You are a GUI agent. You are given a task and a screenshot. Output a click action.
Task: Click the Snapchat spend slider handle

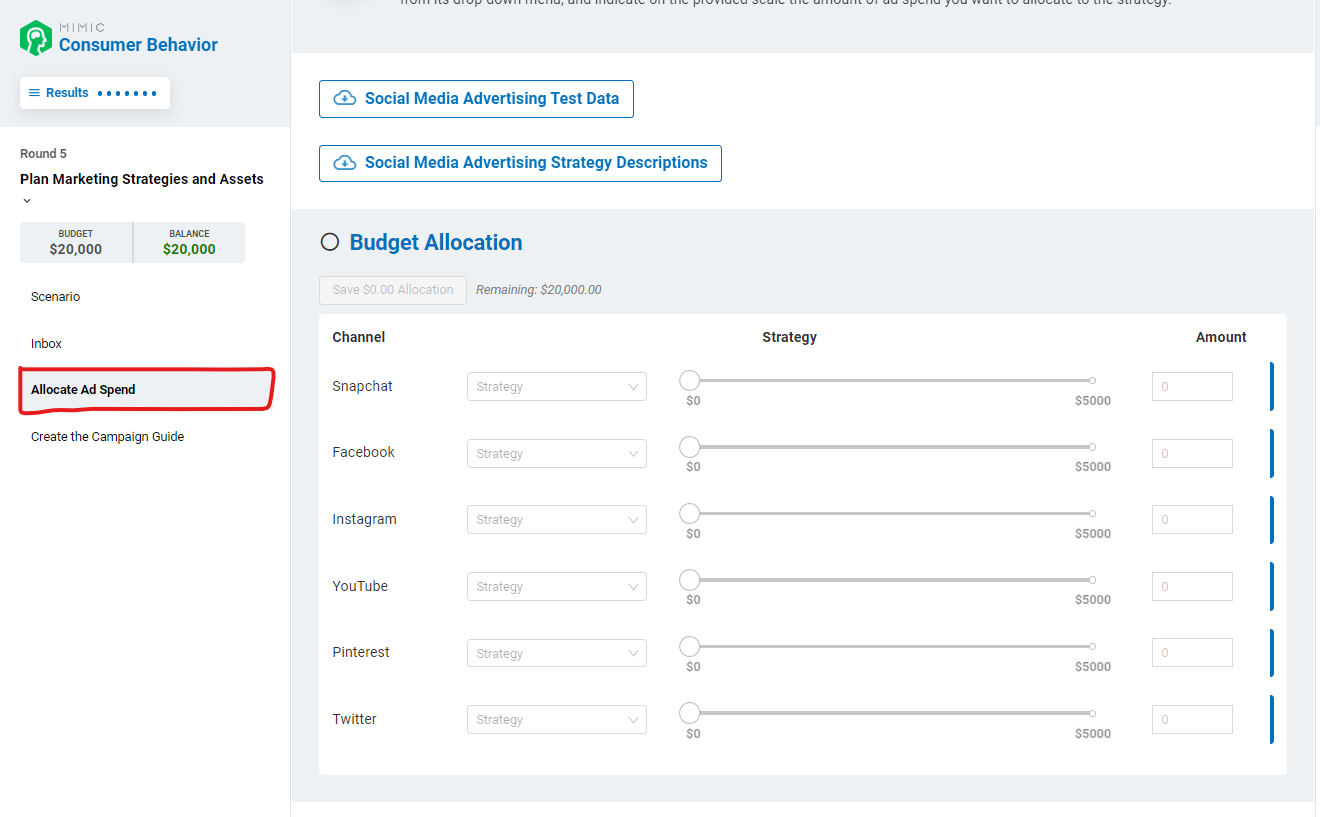click(x=690, y=380)
